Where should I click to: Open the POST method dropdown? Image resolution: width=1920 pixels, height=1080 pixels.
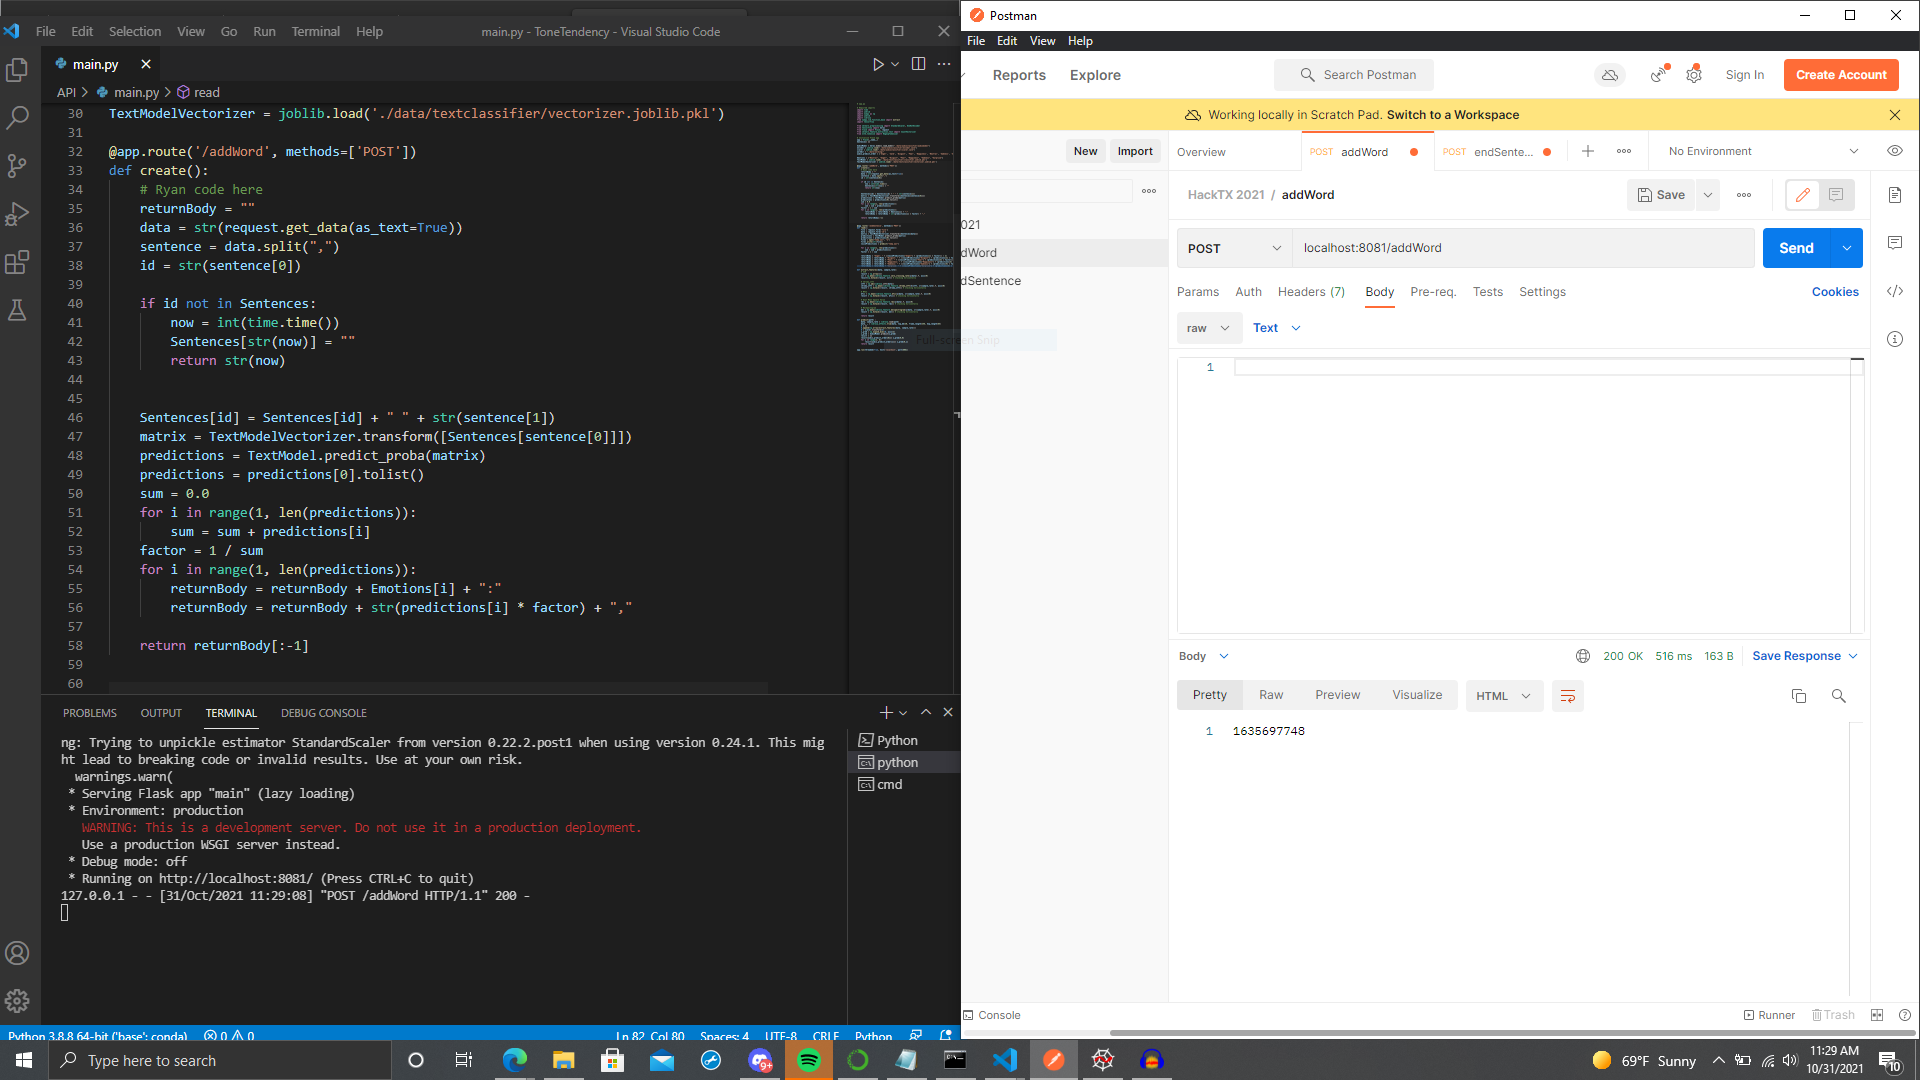(x=1234, y=248)
